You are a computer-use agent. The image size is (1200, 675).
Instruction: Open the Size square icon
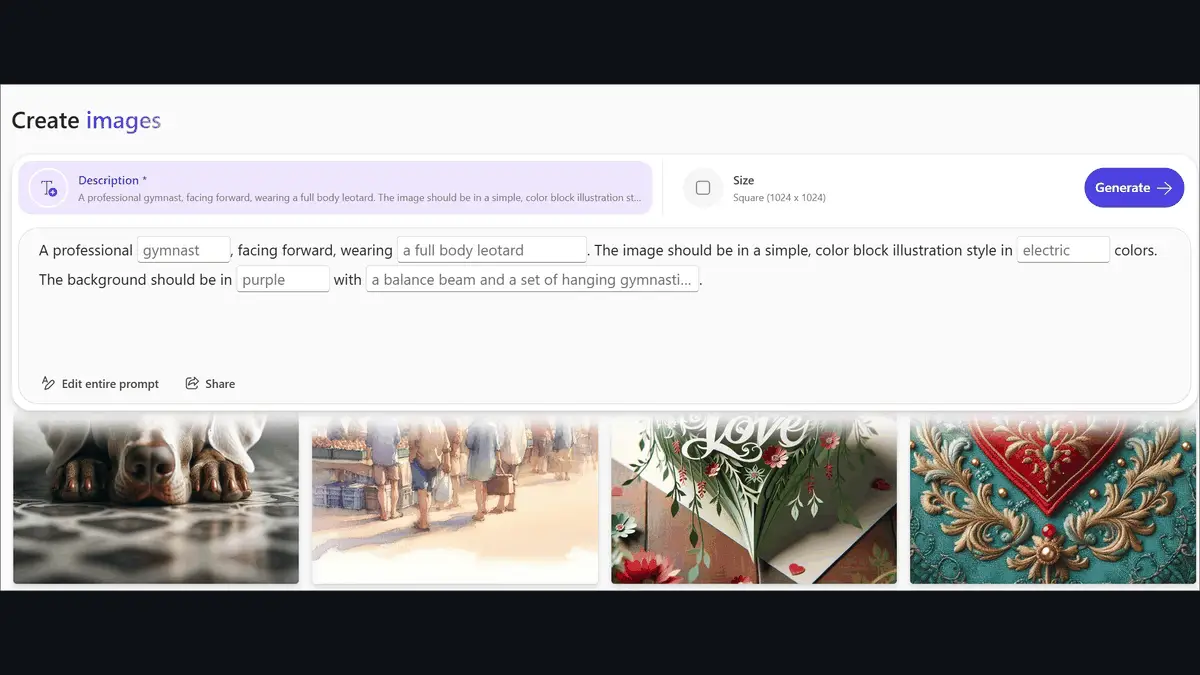pyautogui.click(x=703, y=188)
